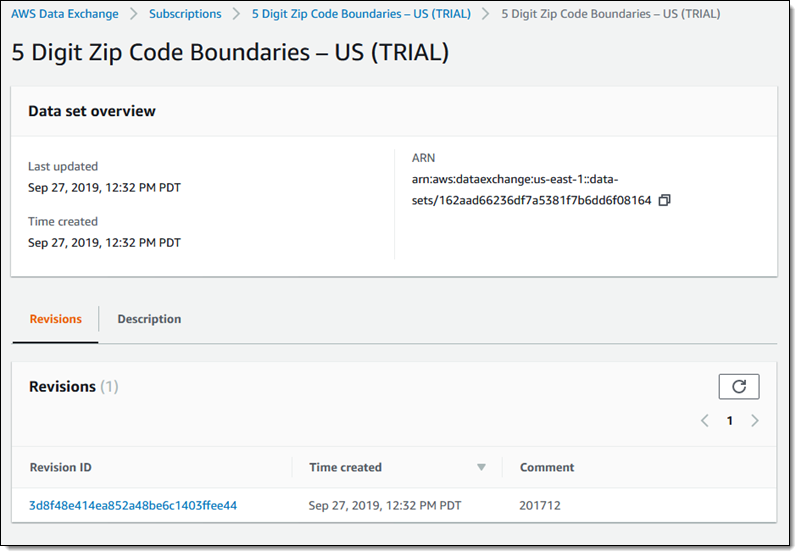Click chevron after AWS Data Exchange breadcrumb
800x556 pixels.
(134, 14)
